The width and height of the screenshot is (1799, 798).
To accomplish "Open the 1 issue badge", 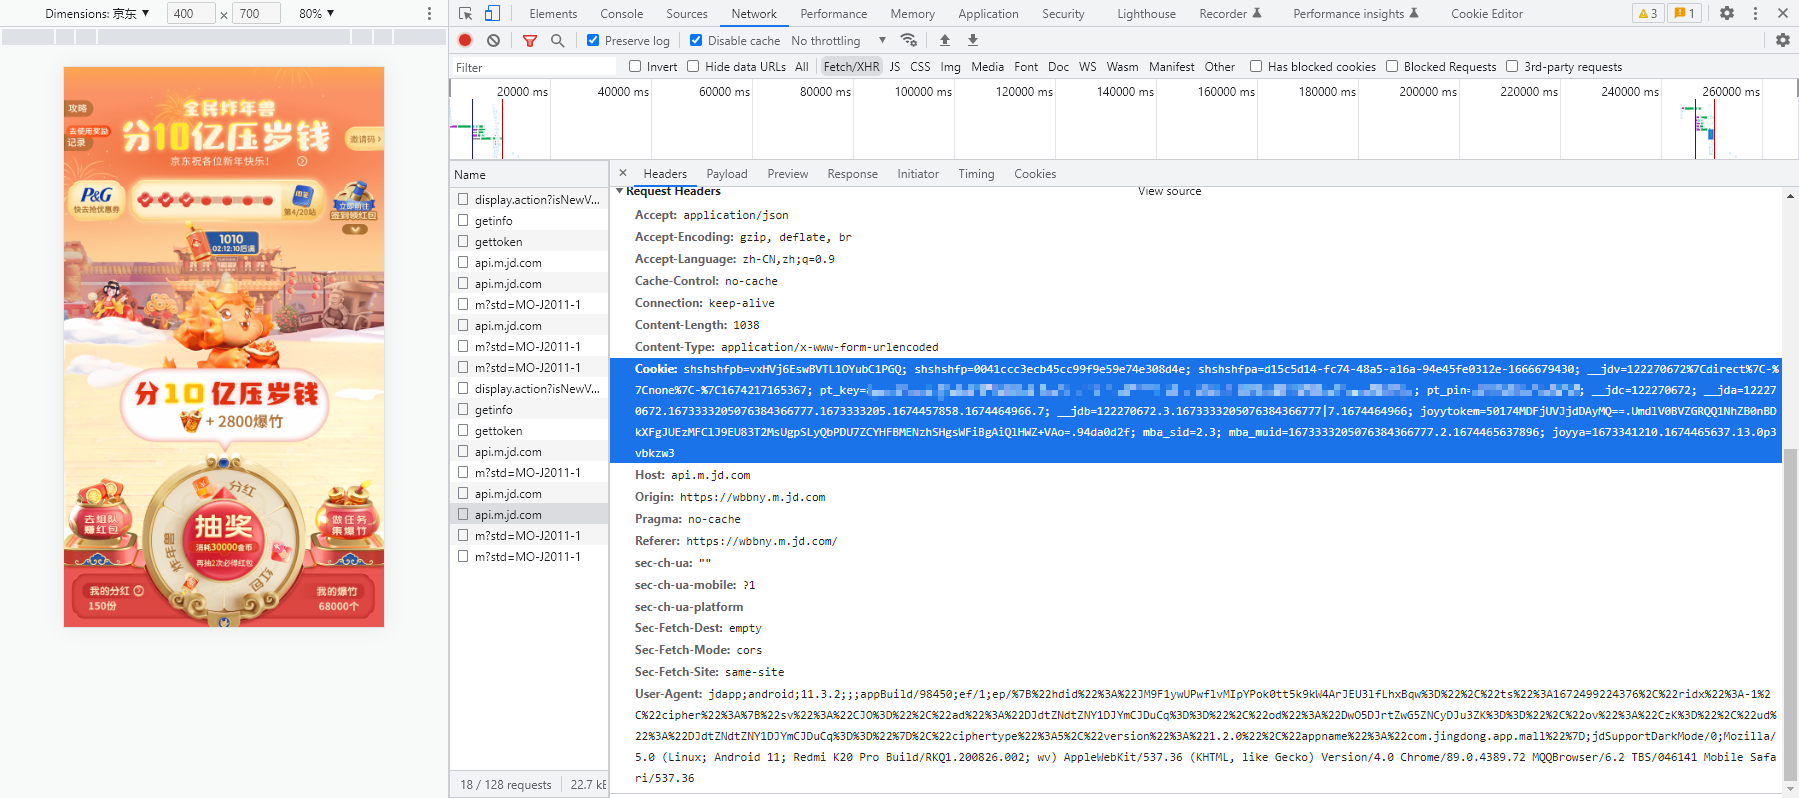I will pyautogui.click(x=1685, y=13).
